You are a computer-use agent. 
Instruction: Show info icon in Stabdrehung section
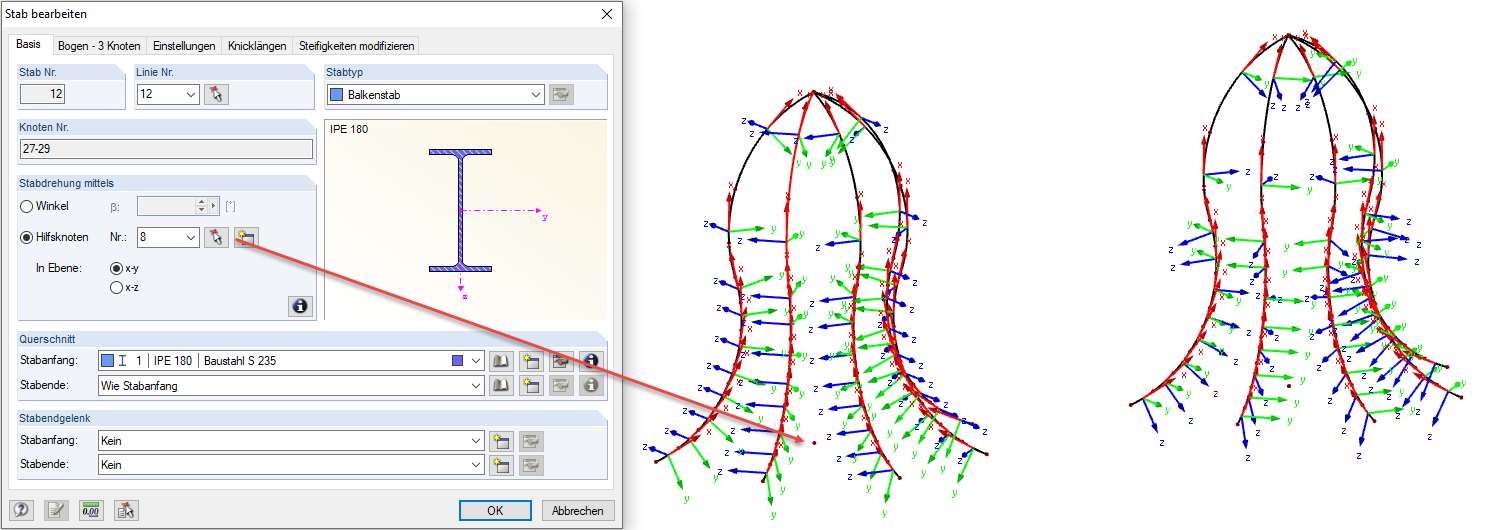click(x=300, y=307)
